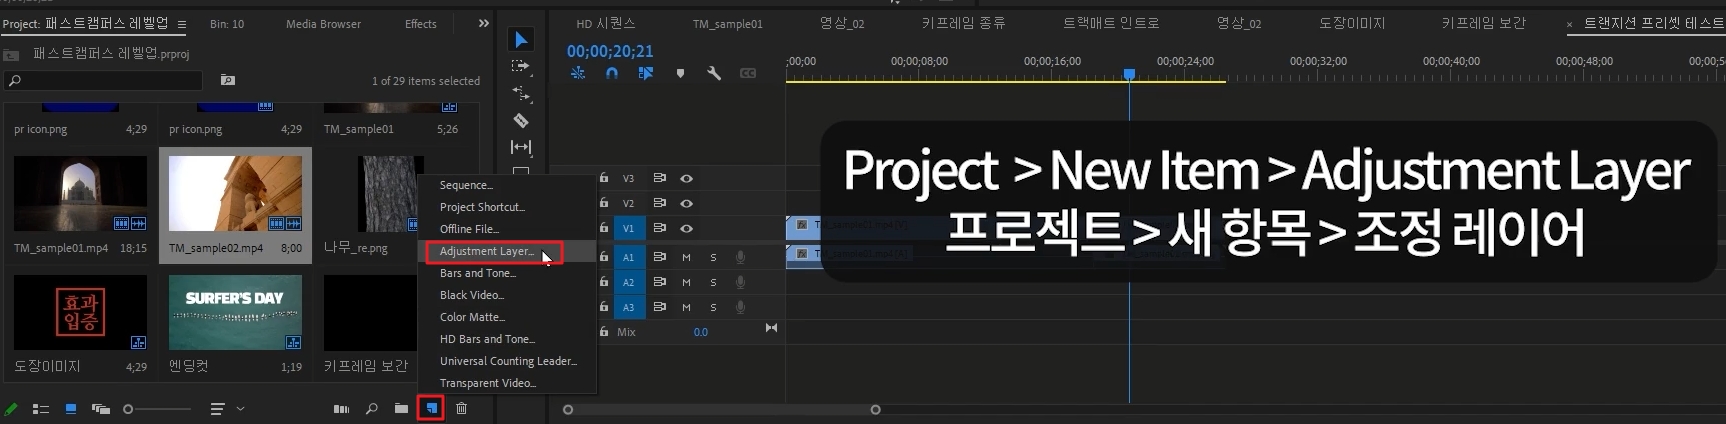Click the New Item icon
The width and height of the screenshot is (1726, 424).
coord(431,408)
